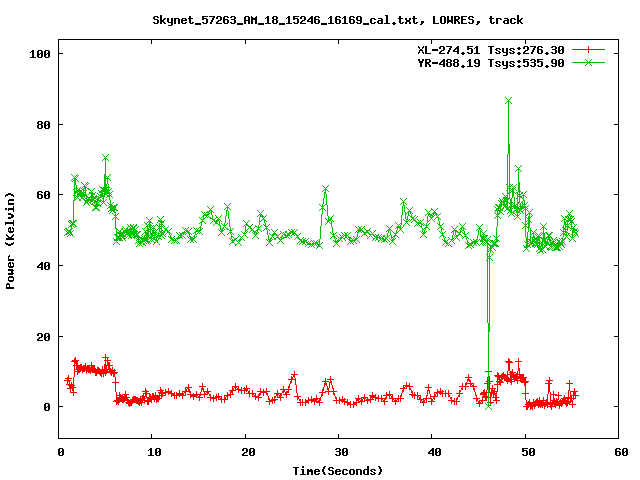Click legend entry YR-488.19 Tsys:535.90
This screenshot has width=640, height=480.
[491, 63]
